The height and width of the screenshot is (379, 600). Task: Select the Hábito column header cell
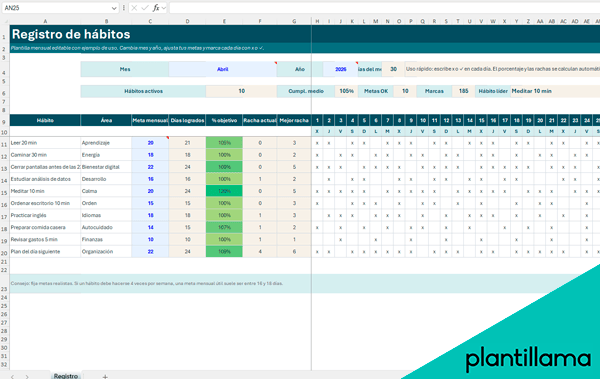(45, 120)
